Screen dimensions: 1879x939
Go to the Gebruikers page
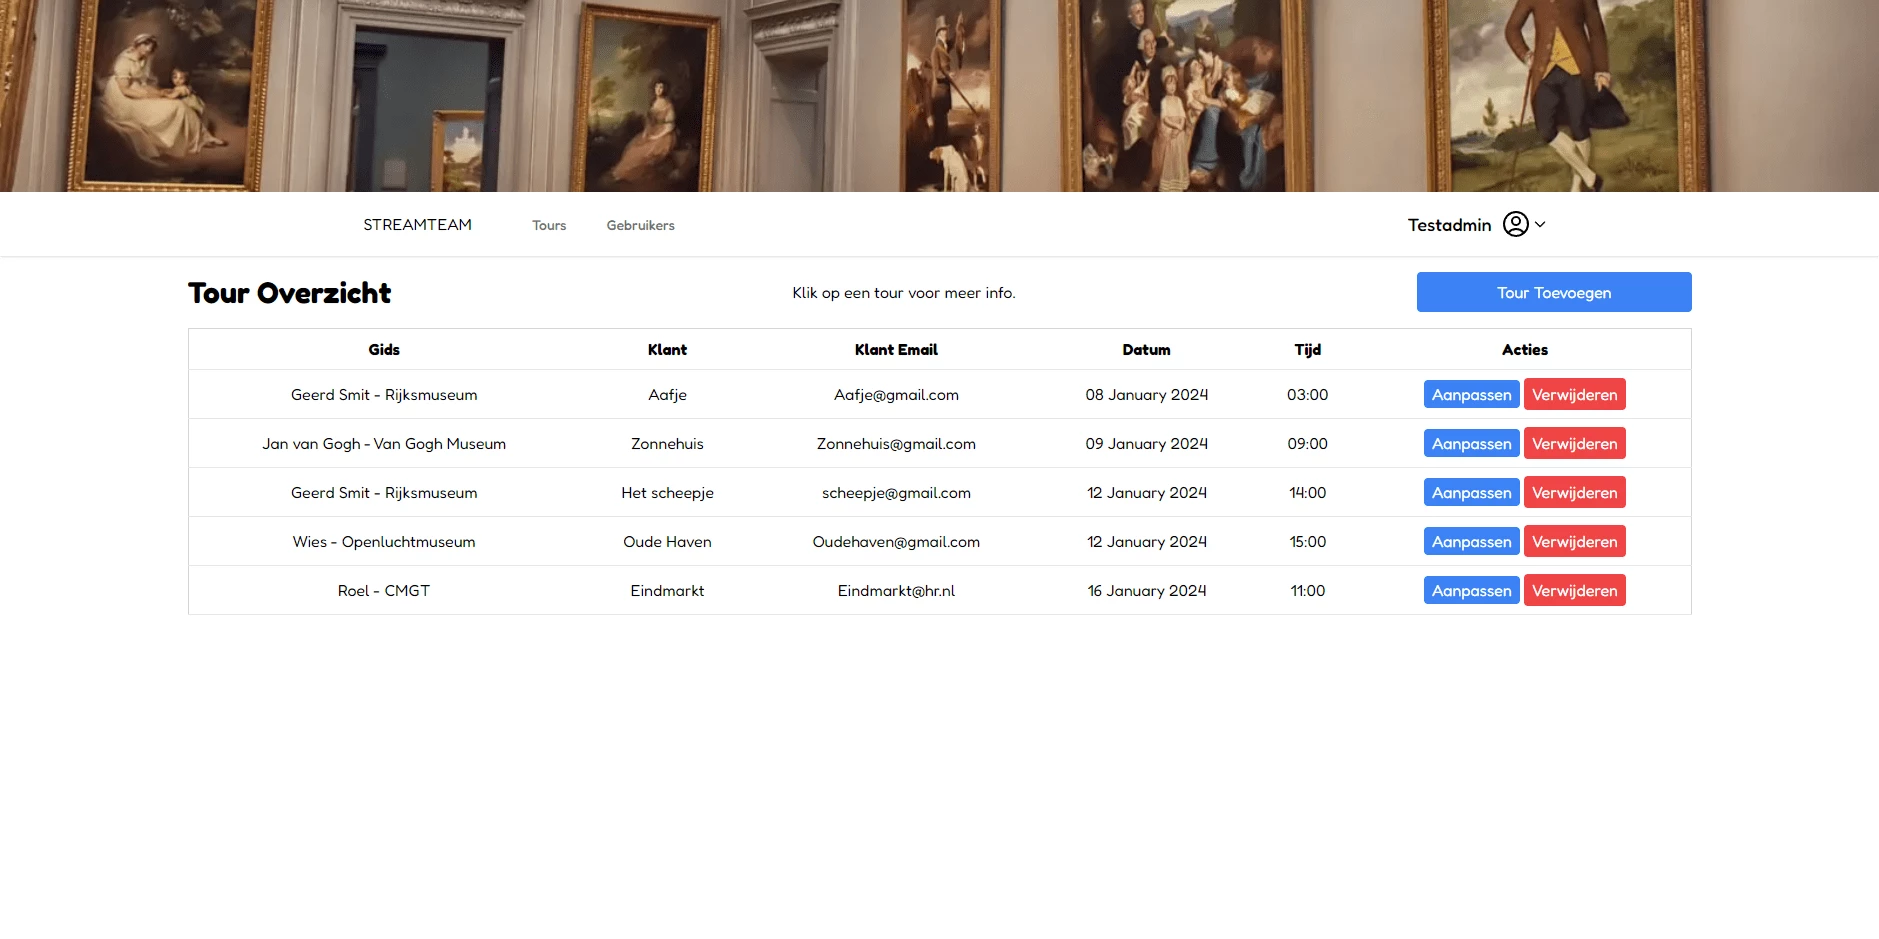point(640,225)
